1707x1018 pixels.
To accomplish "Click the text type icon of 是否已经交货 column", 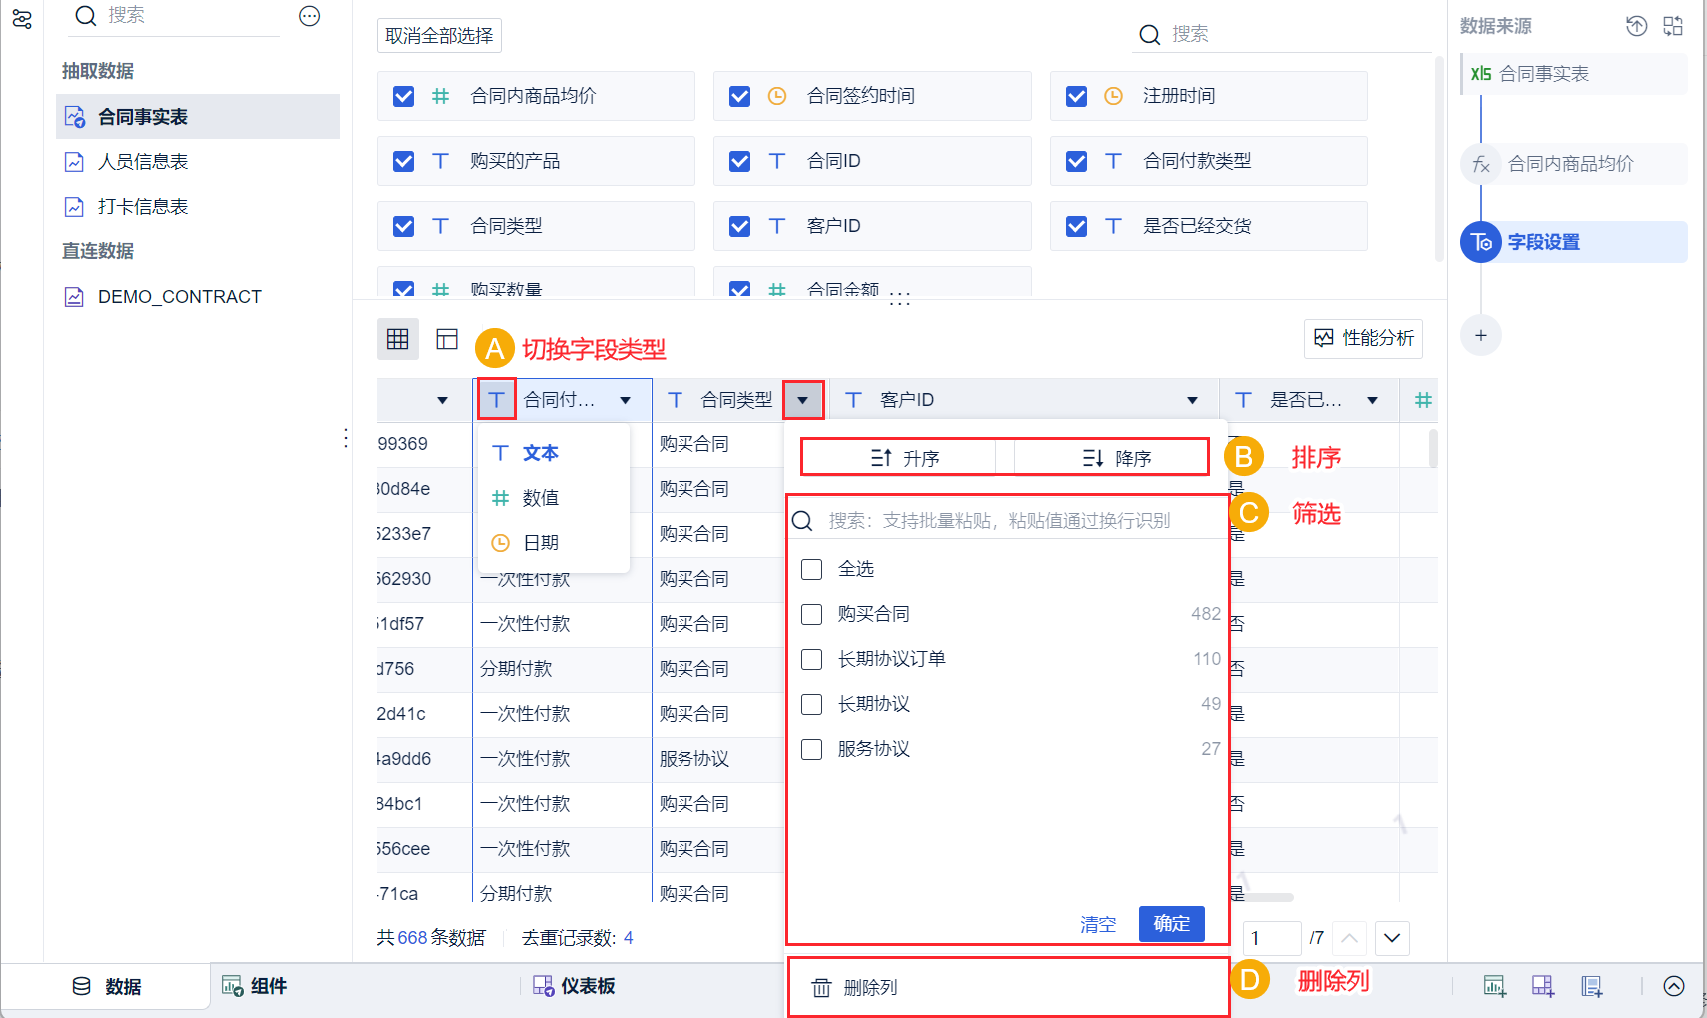I will click(x=1244, y=400).
